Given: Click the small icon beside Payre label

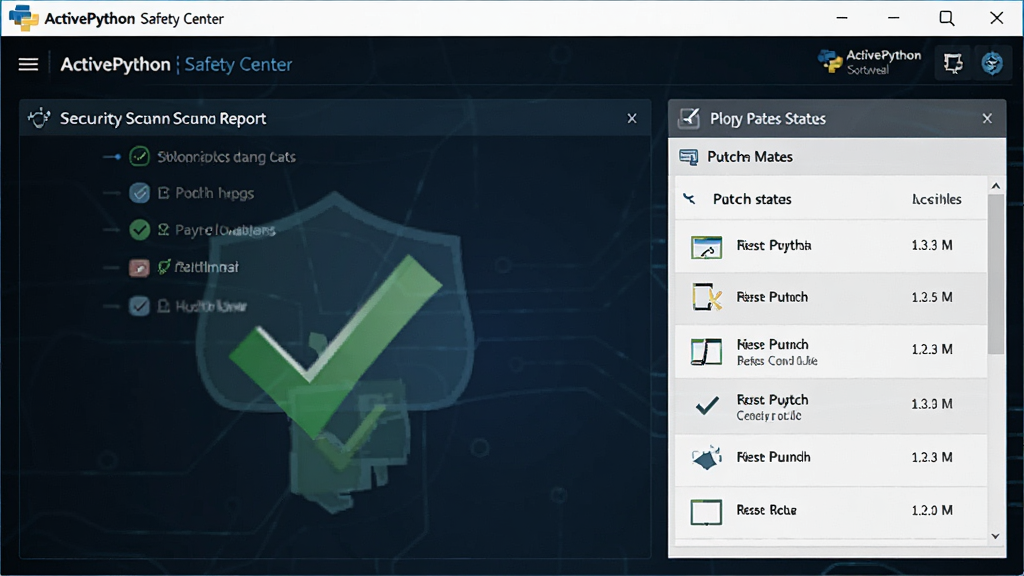Looking at the screenshot, I should click(x=164, y=230).
